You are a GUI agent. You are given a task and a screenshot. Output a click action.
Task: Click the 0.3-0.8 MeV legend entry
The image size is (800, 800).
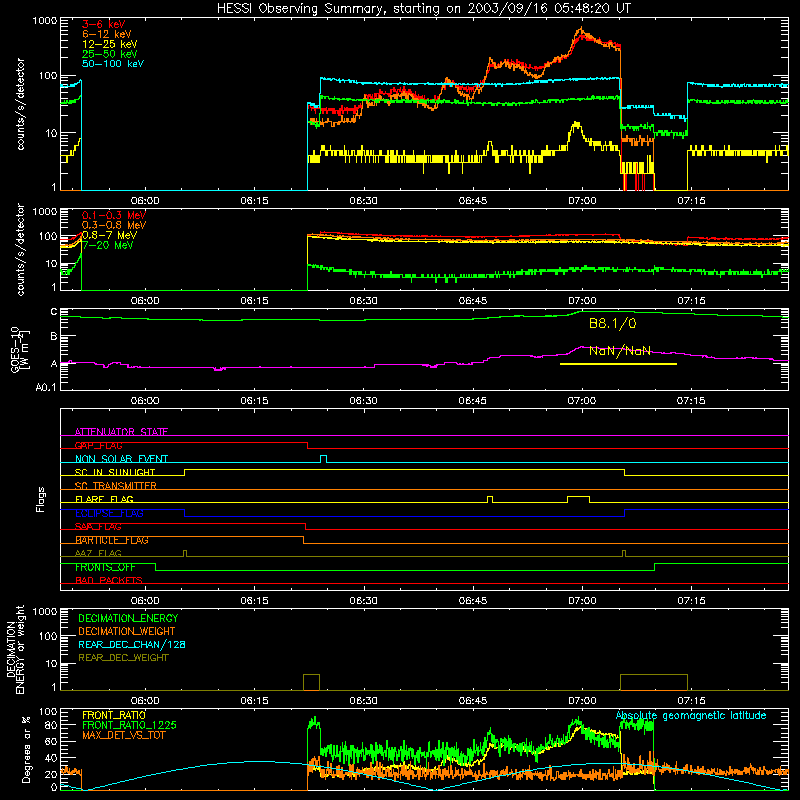pos(114,225)
